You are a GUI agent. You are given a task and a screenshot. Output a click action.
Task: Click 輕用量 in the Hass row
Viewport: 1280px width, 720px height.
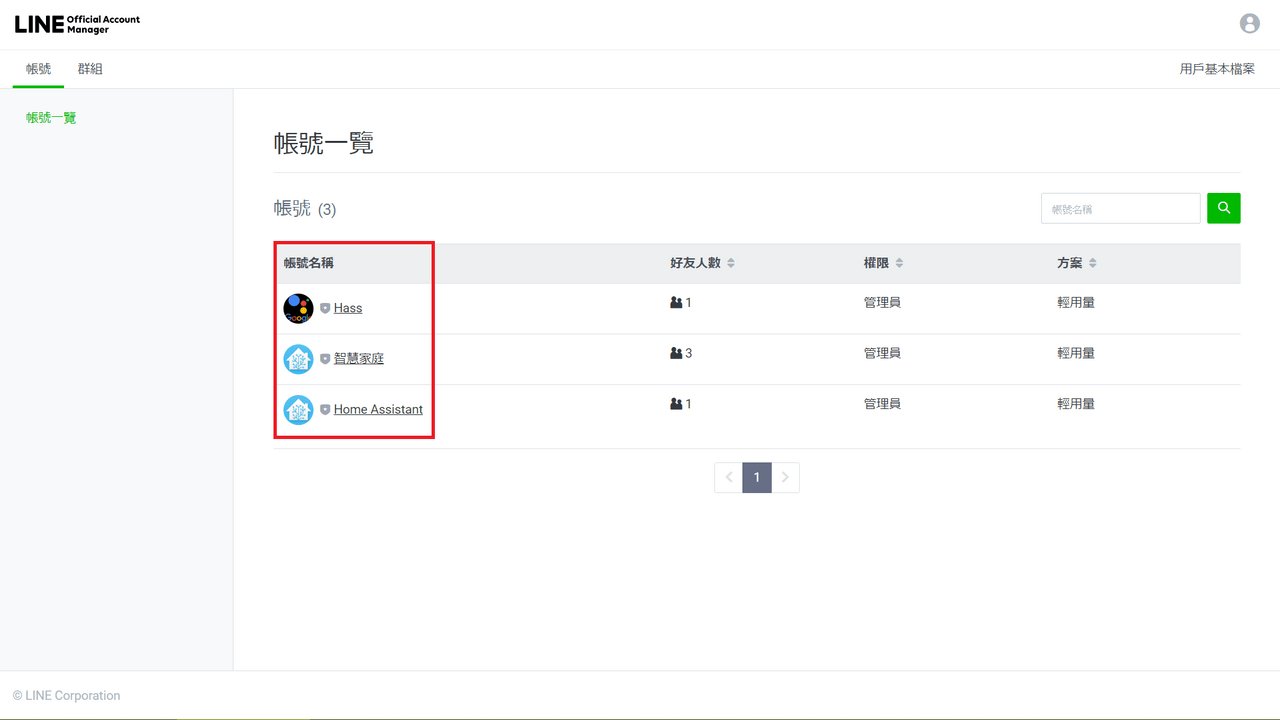click(1076, 302)
